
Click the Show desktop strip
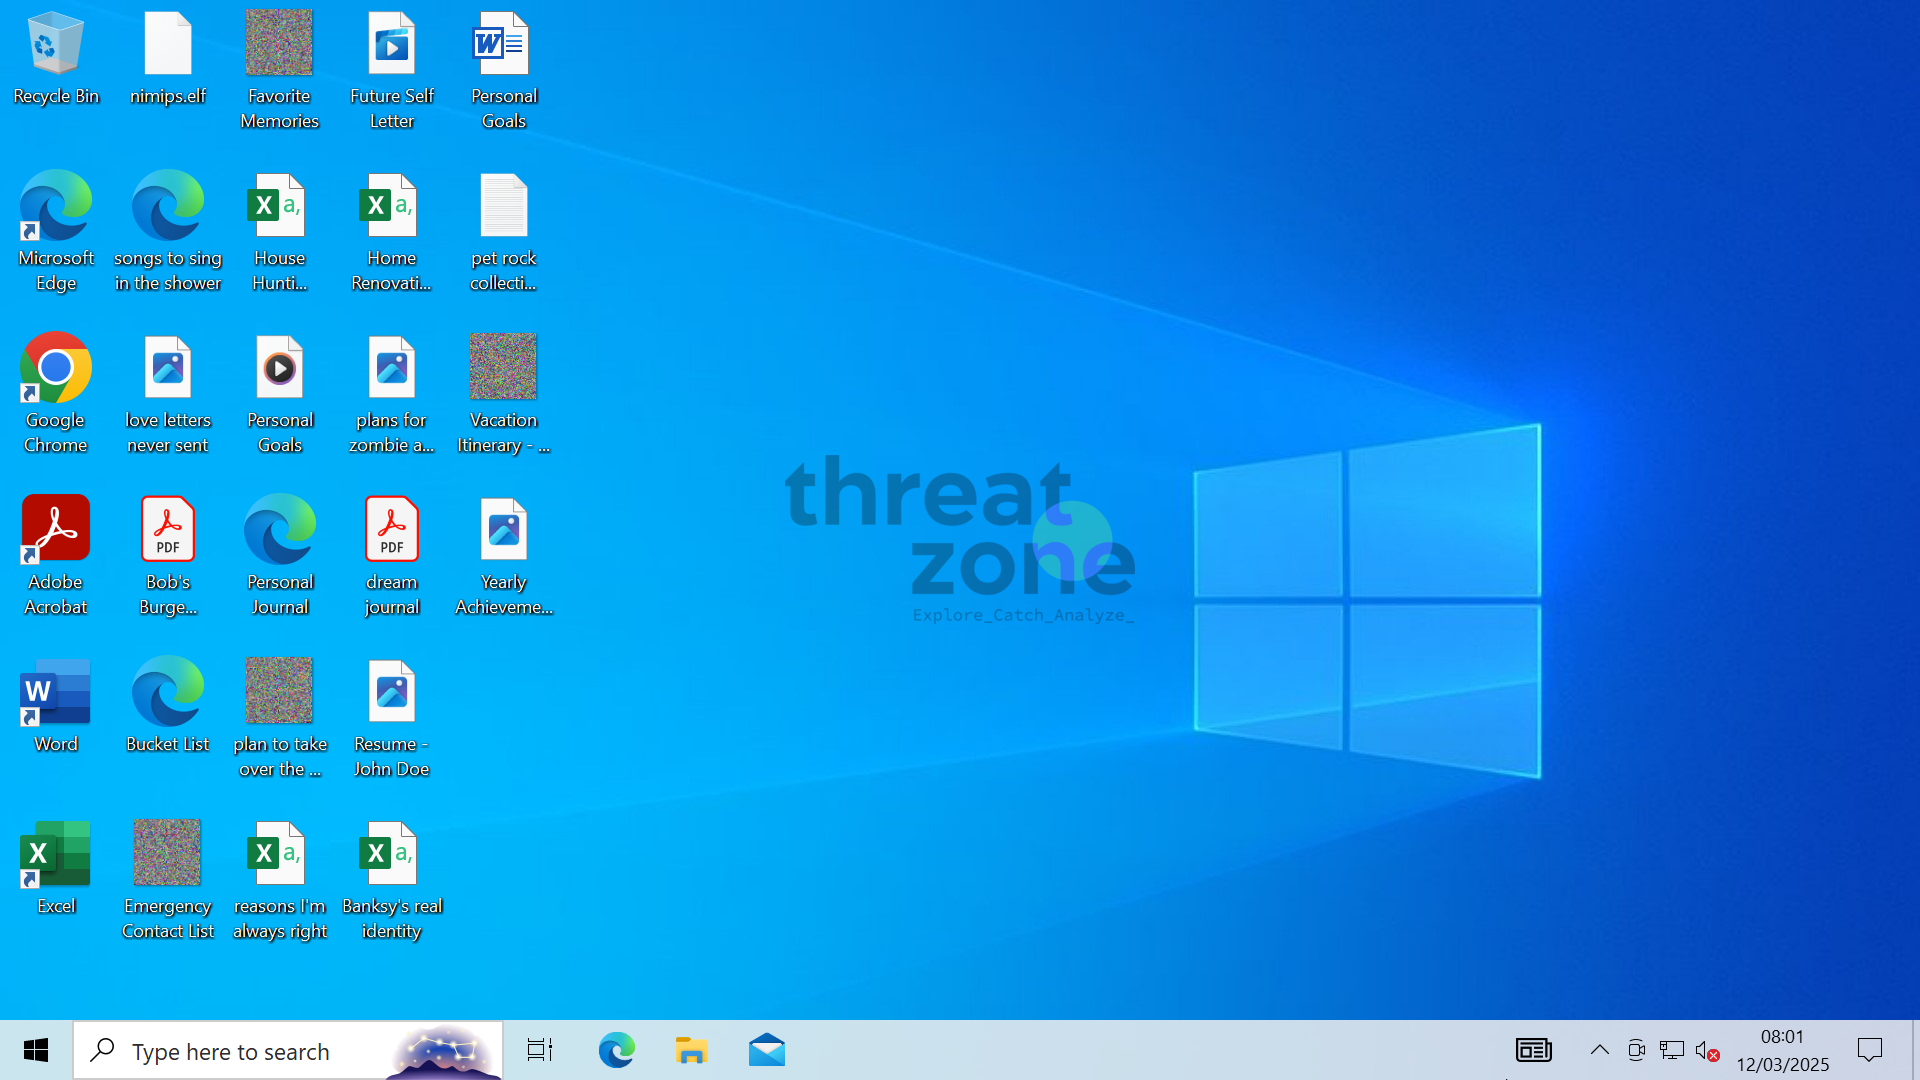[1915, 1050]
